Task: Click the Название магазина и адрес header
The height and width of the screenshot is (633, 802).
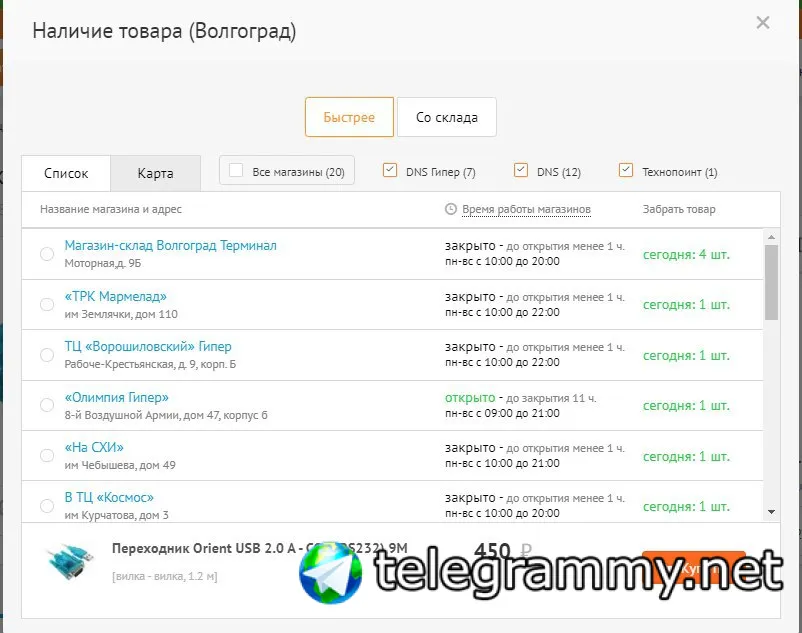Action: [x=111, y=209]
